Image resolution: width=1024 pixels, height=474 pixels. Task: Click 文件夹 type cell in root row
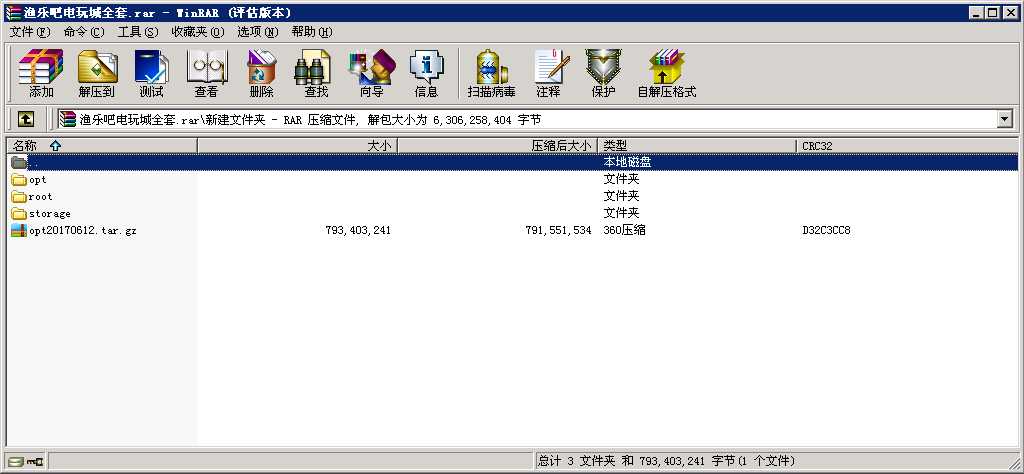pyautogui.click(x=621, y=196)
